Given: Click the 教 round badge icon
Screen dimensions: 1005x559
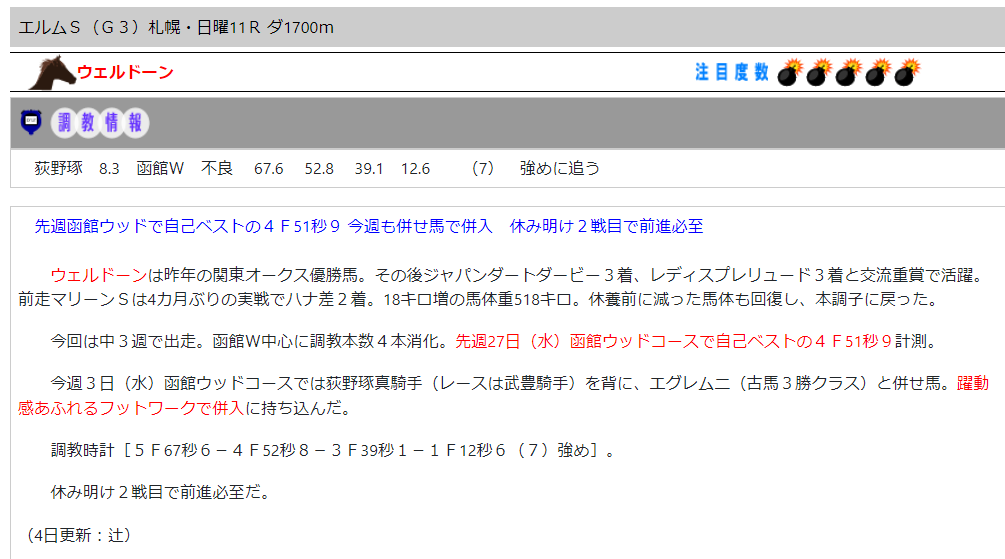Looking at the screenshot, I should point(88,122).
